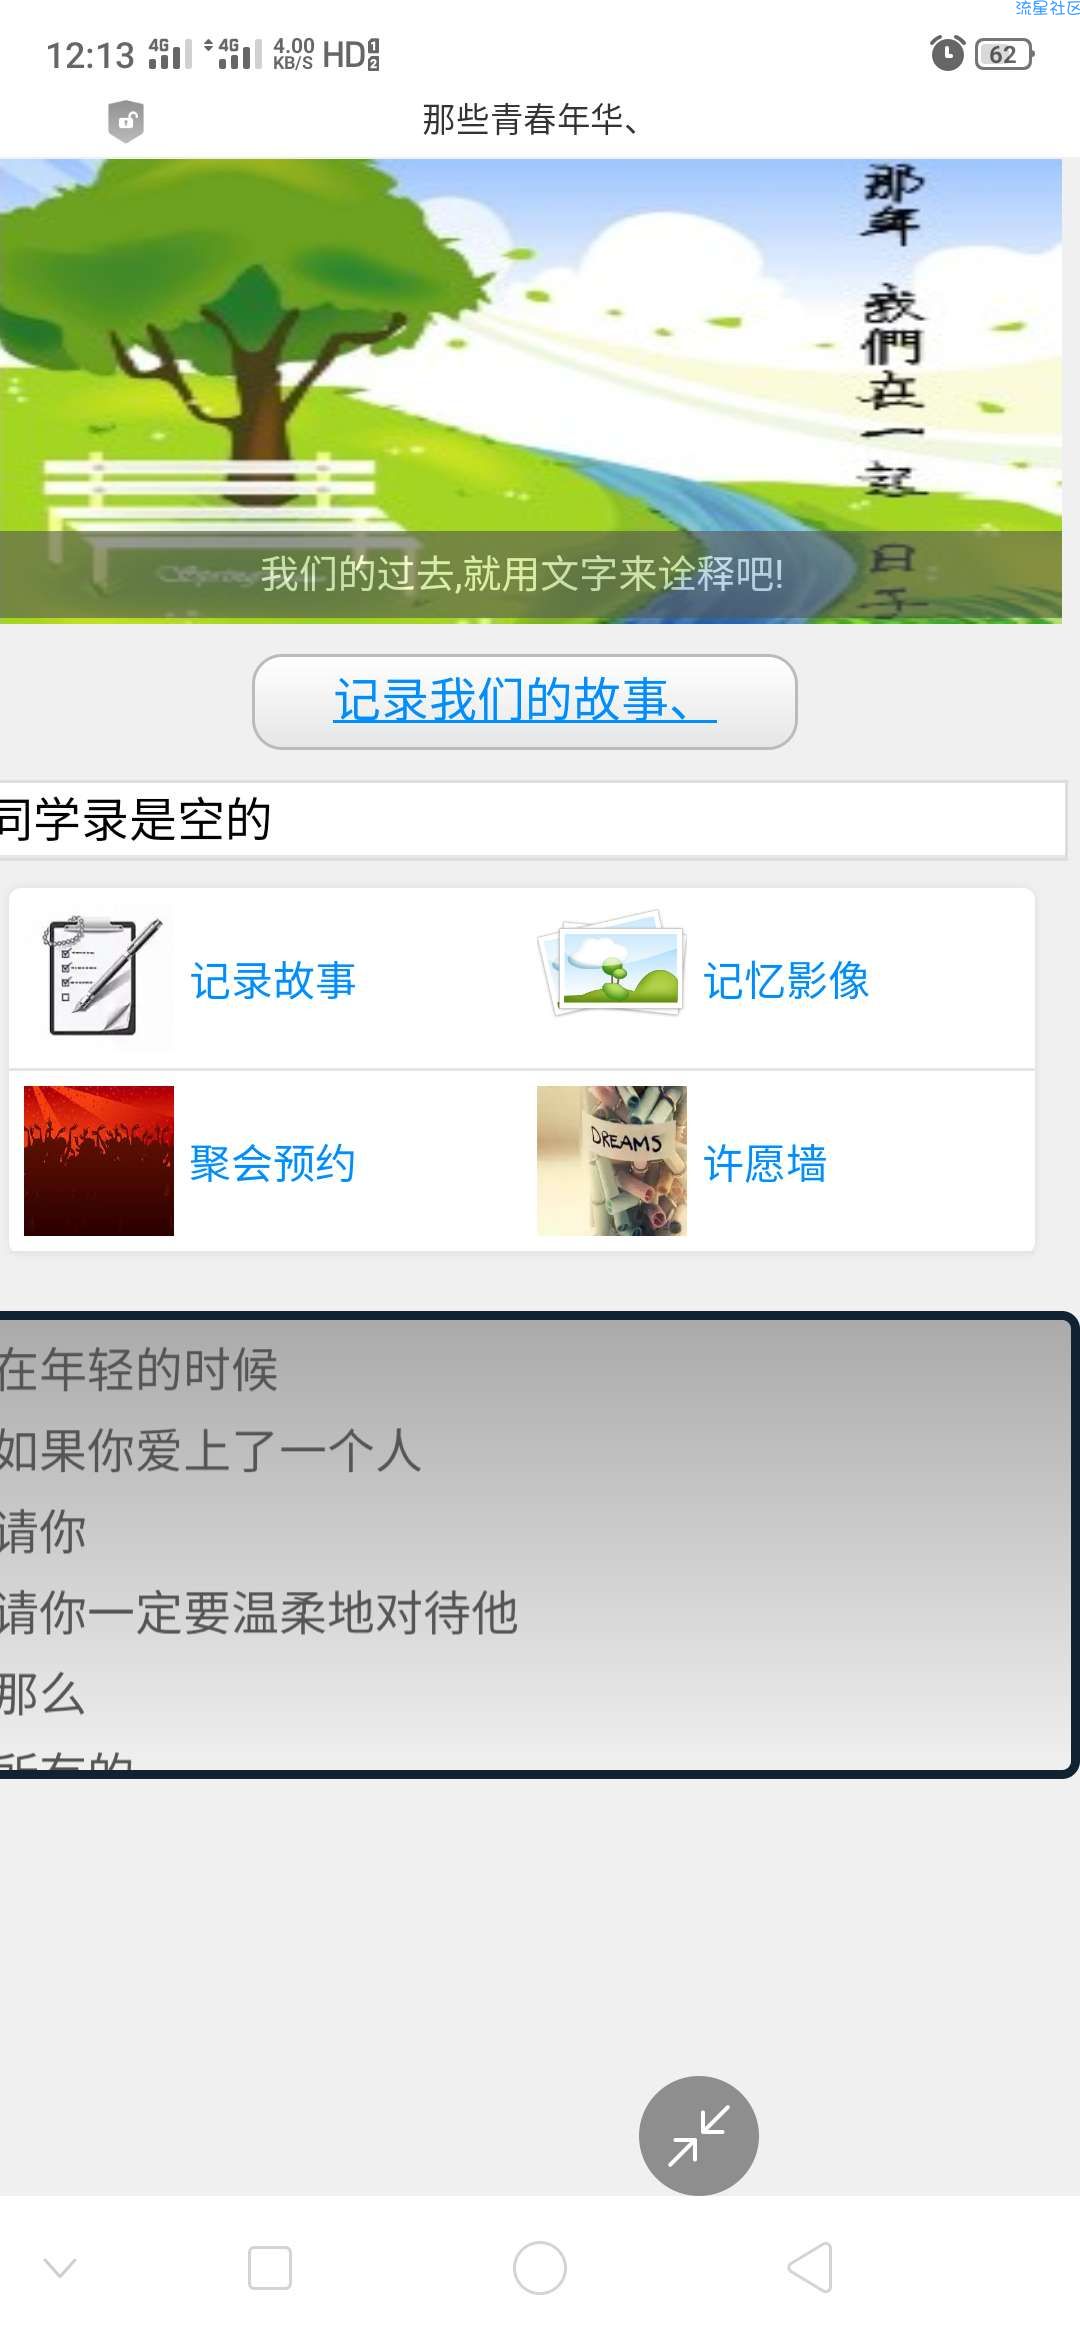The height and width of the screenshot is (2340, 1080).
Task: Tap the gray circular shrink arrows button
Action: (x=699, y=2136)
